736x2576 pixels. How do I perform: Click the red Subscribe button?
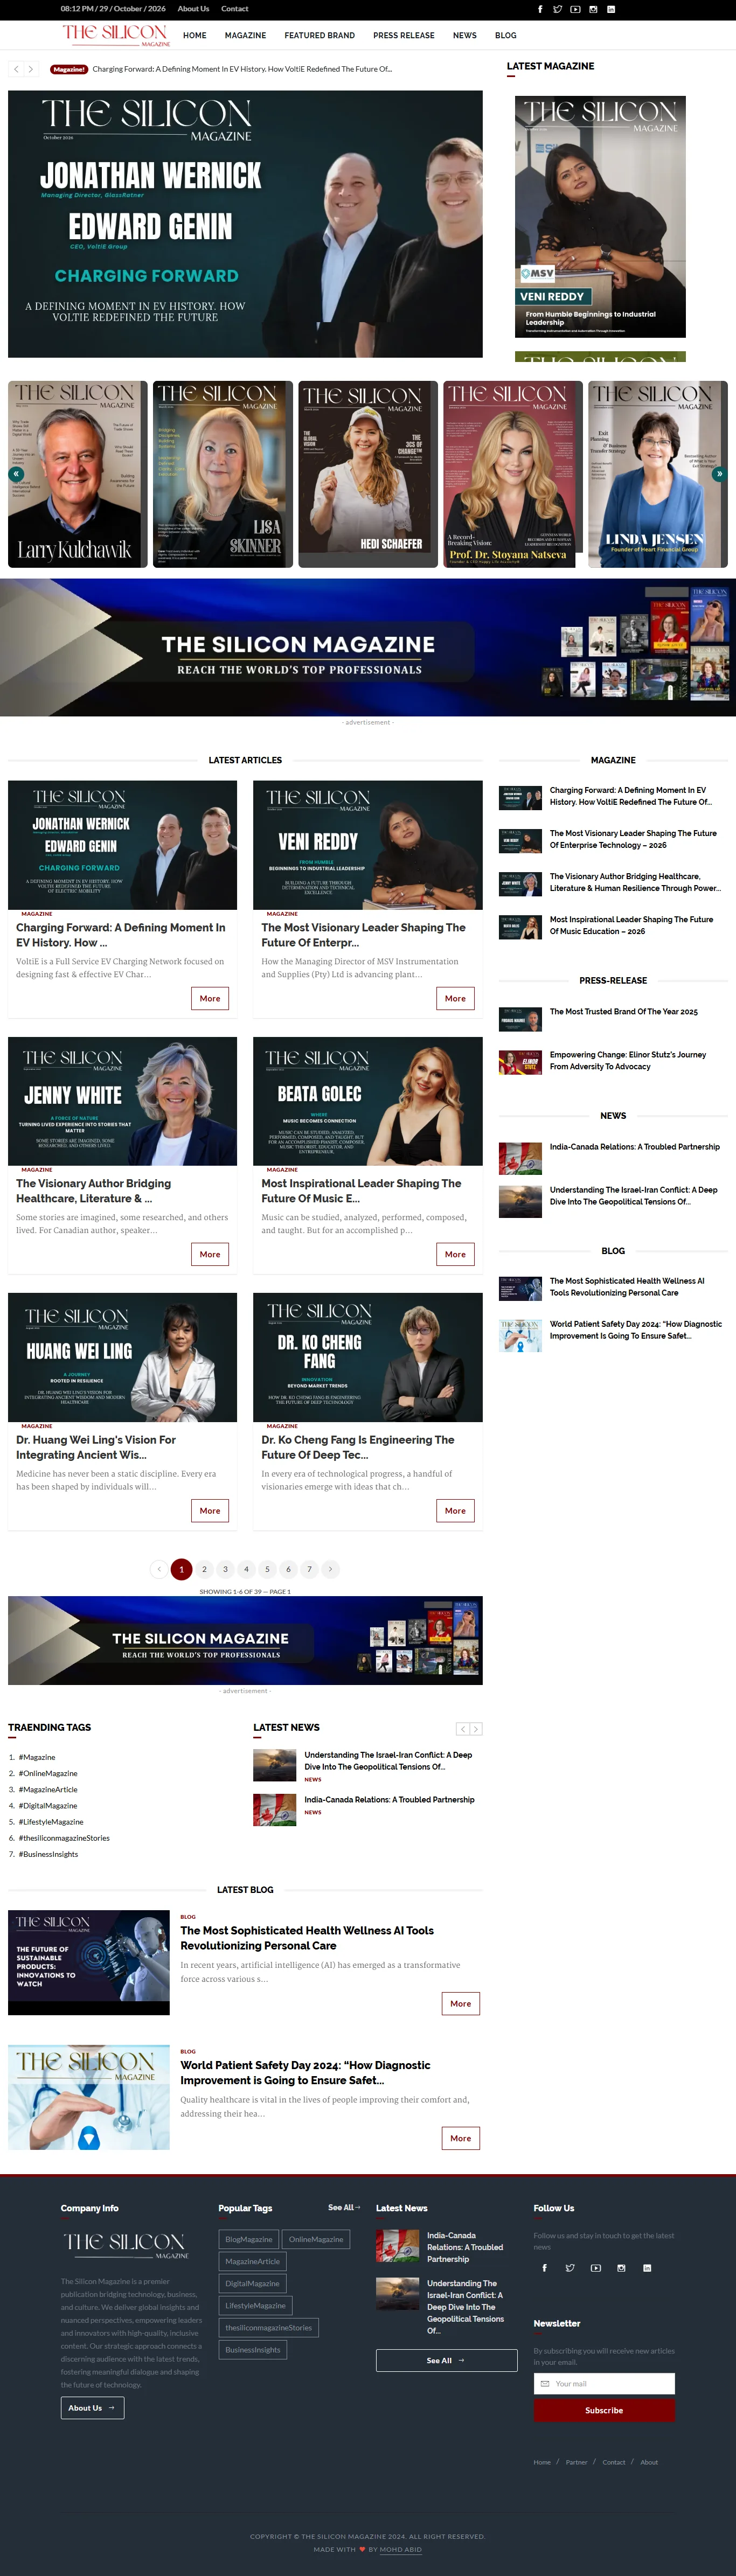click(x=604, y=2410)
